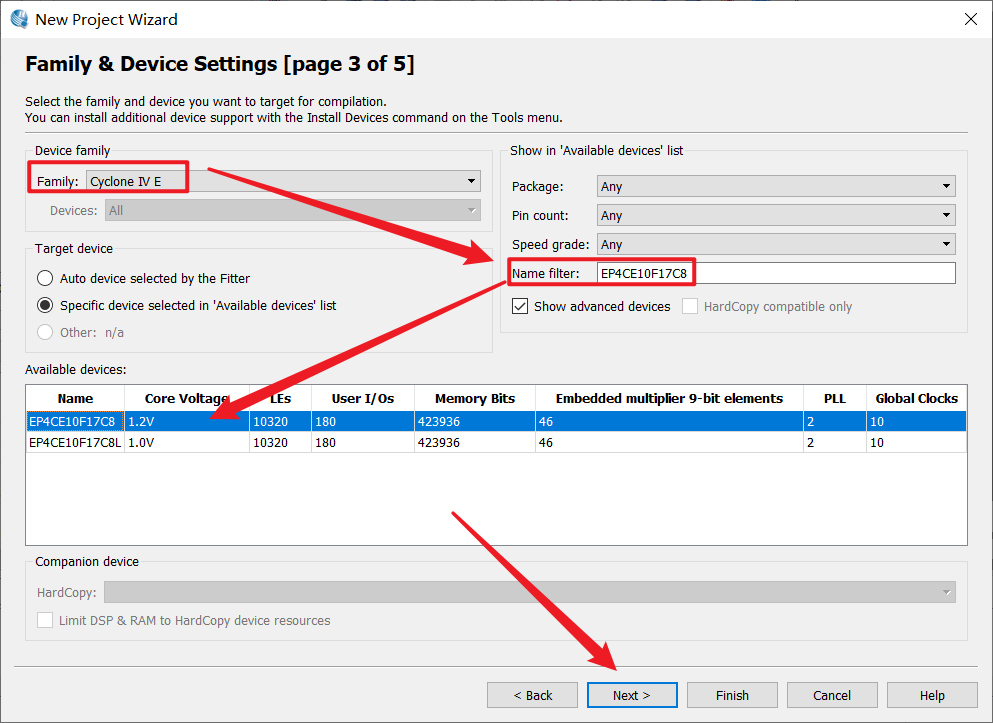Viewport: 993px width, 723px height.
Task: Close the New Project Wizard window
Action: click(970, 20)
